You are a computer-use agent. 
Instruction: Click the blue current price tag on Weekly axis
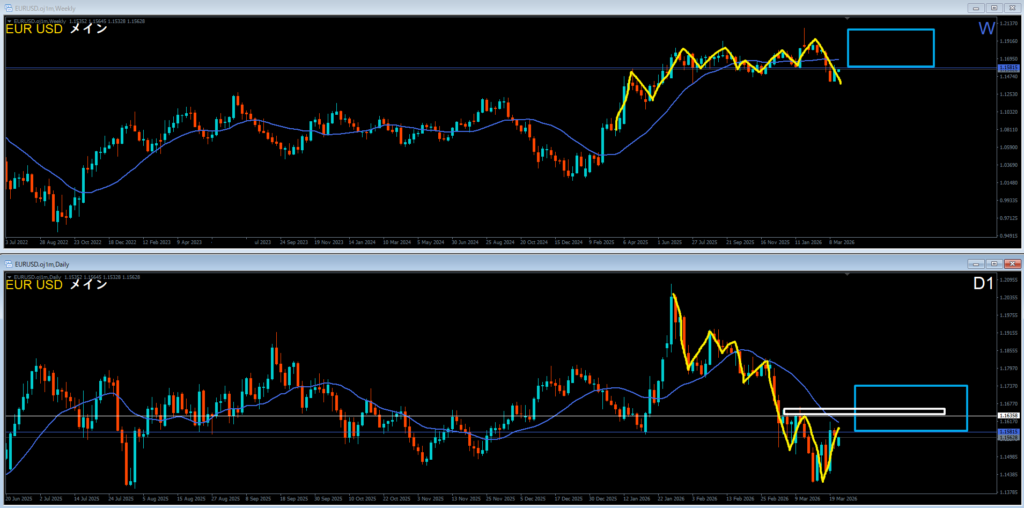point(1010,68)
